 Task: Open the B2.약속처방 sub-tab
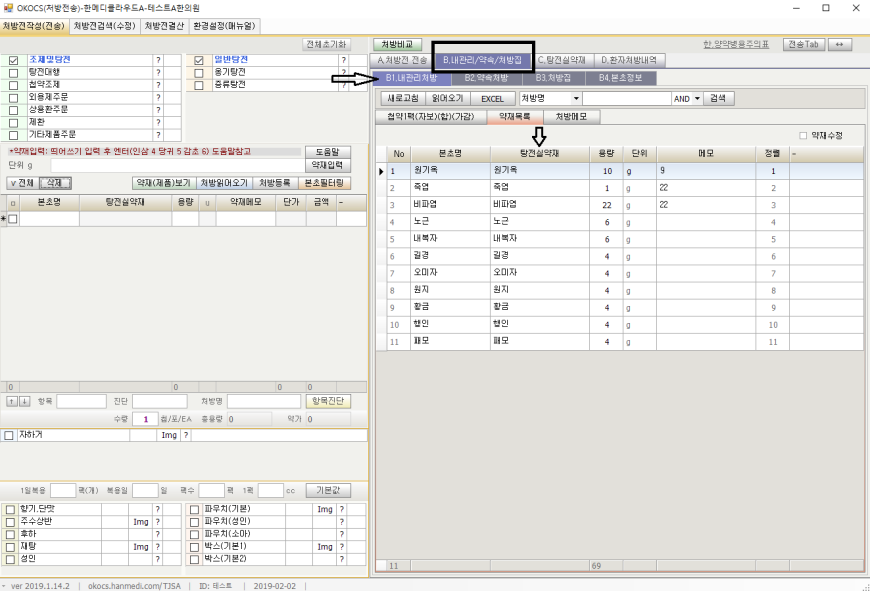(x=486, y=78)
